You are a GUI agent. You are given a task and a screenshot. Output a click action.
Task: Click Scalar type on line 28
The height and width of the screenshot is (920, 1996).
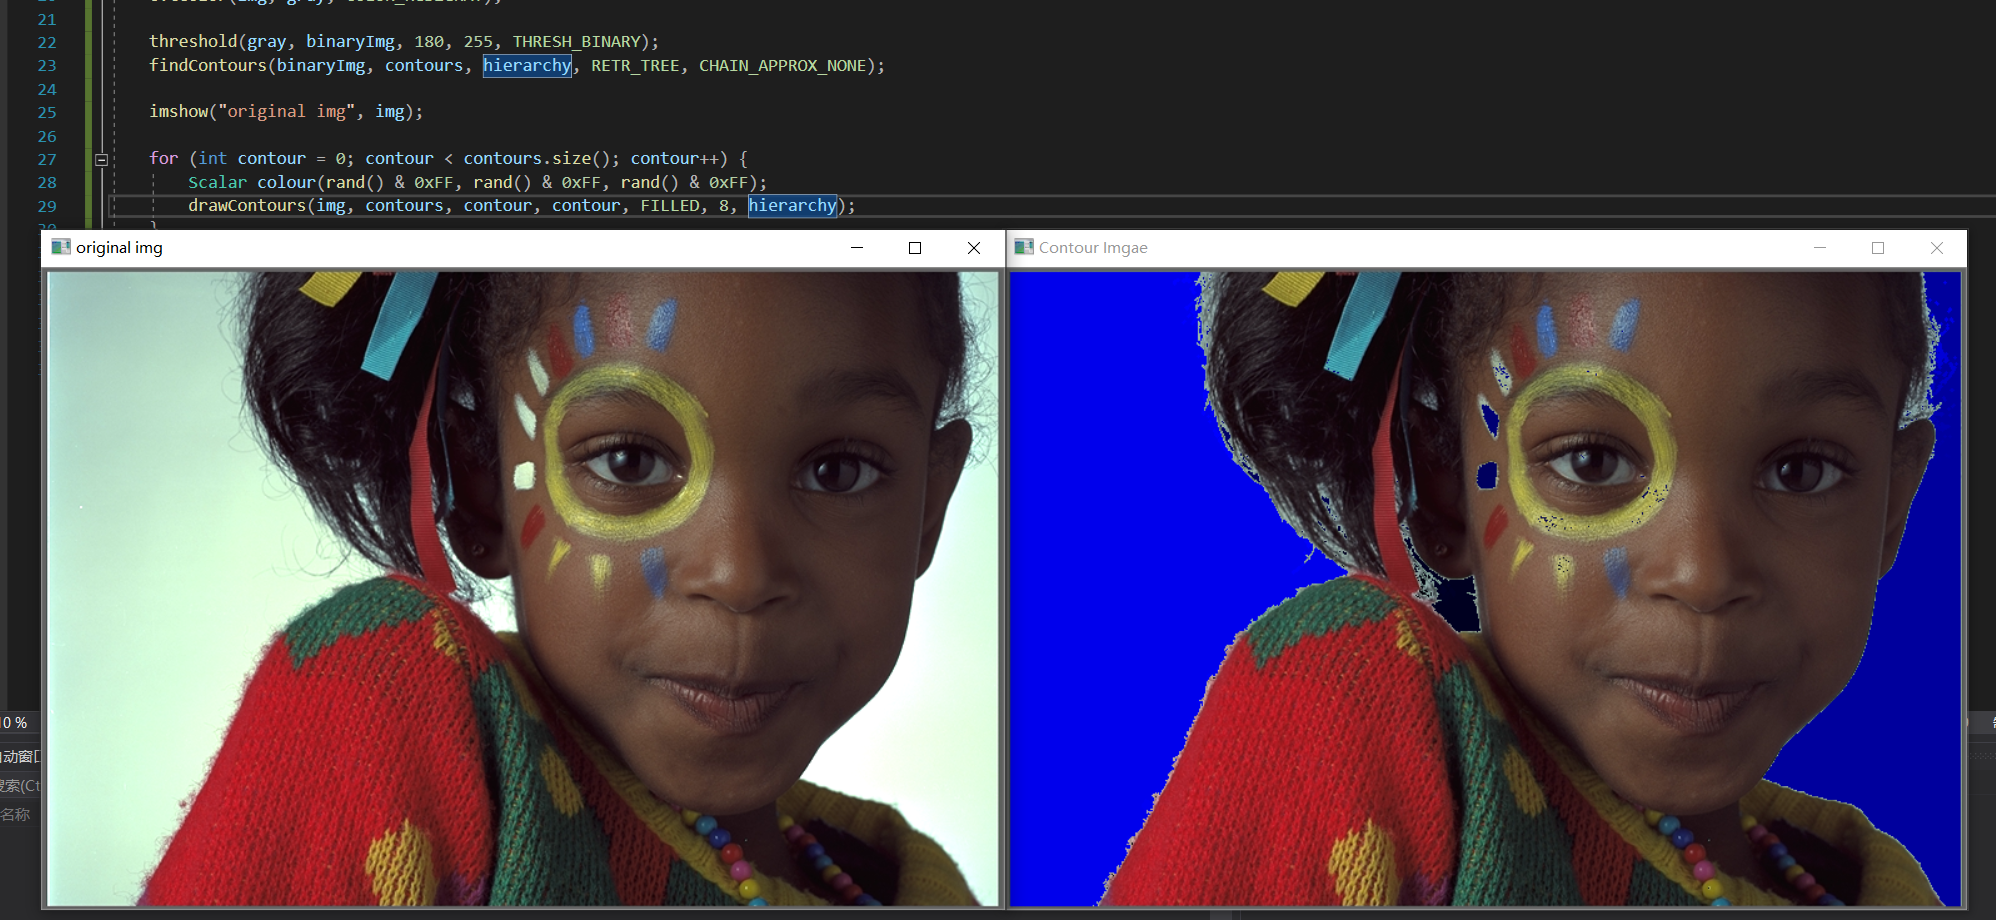217,183
